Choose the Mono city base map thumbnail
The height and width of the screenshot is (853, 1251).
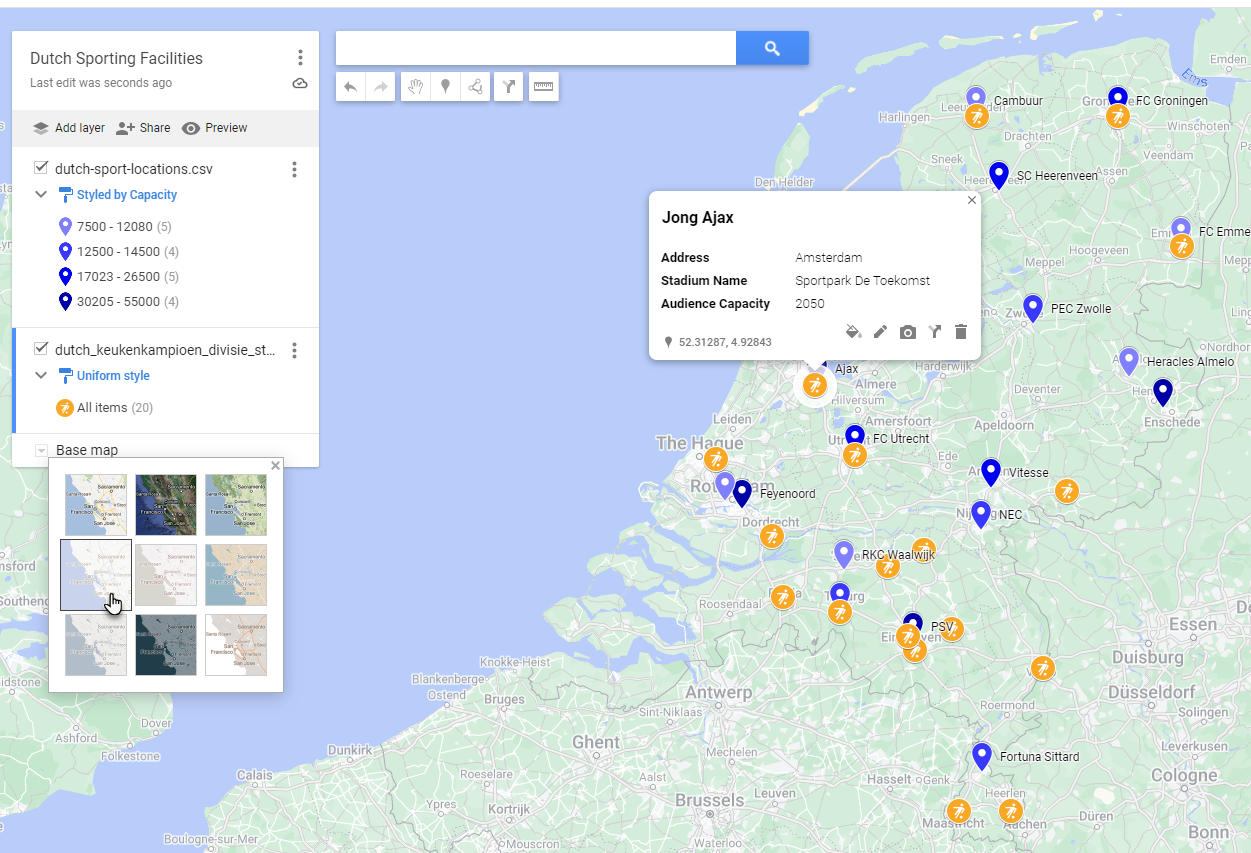[x=166, y=575]
